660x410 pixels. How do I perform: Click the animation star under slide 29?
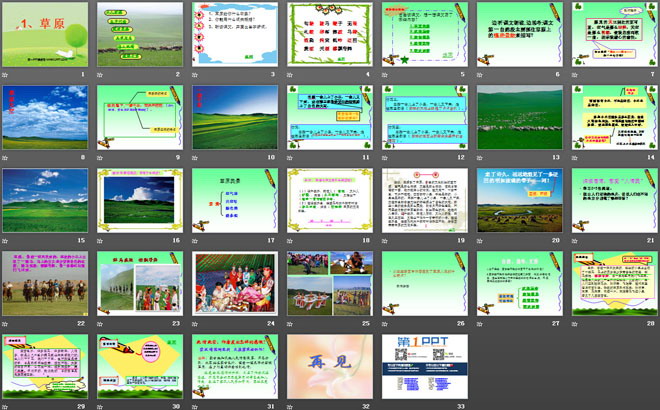[x=5, y=405]
